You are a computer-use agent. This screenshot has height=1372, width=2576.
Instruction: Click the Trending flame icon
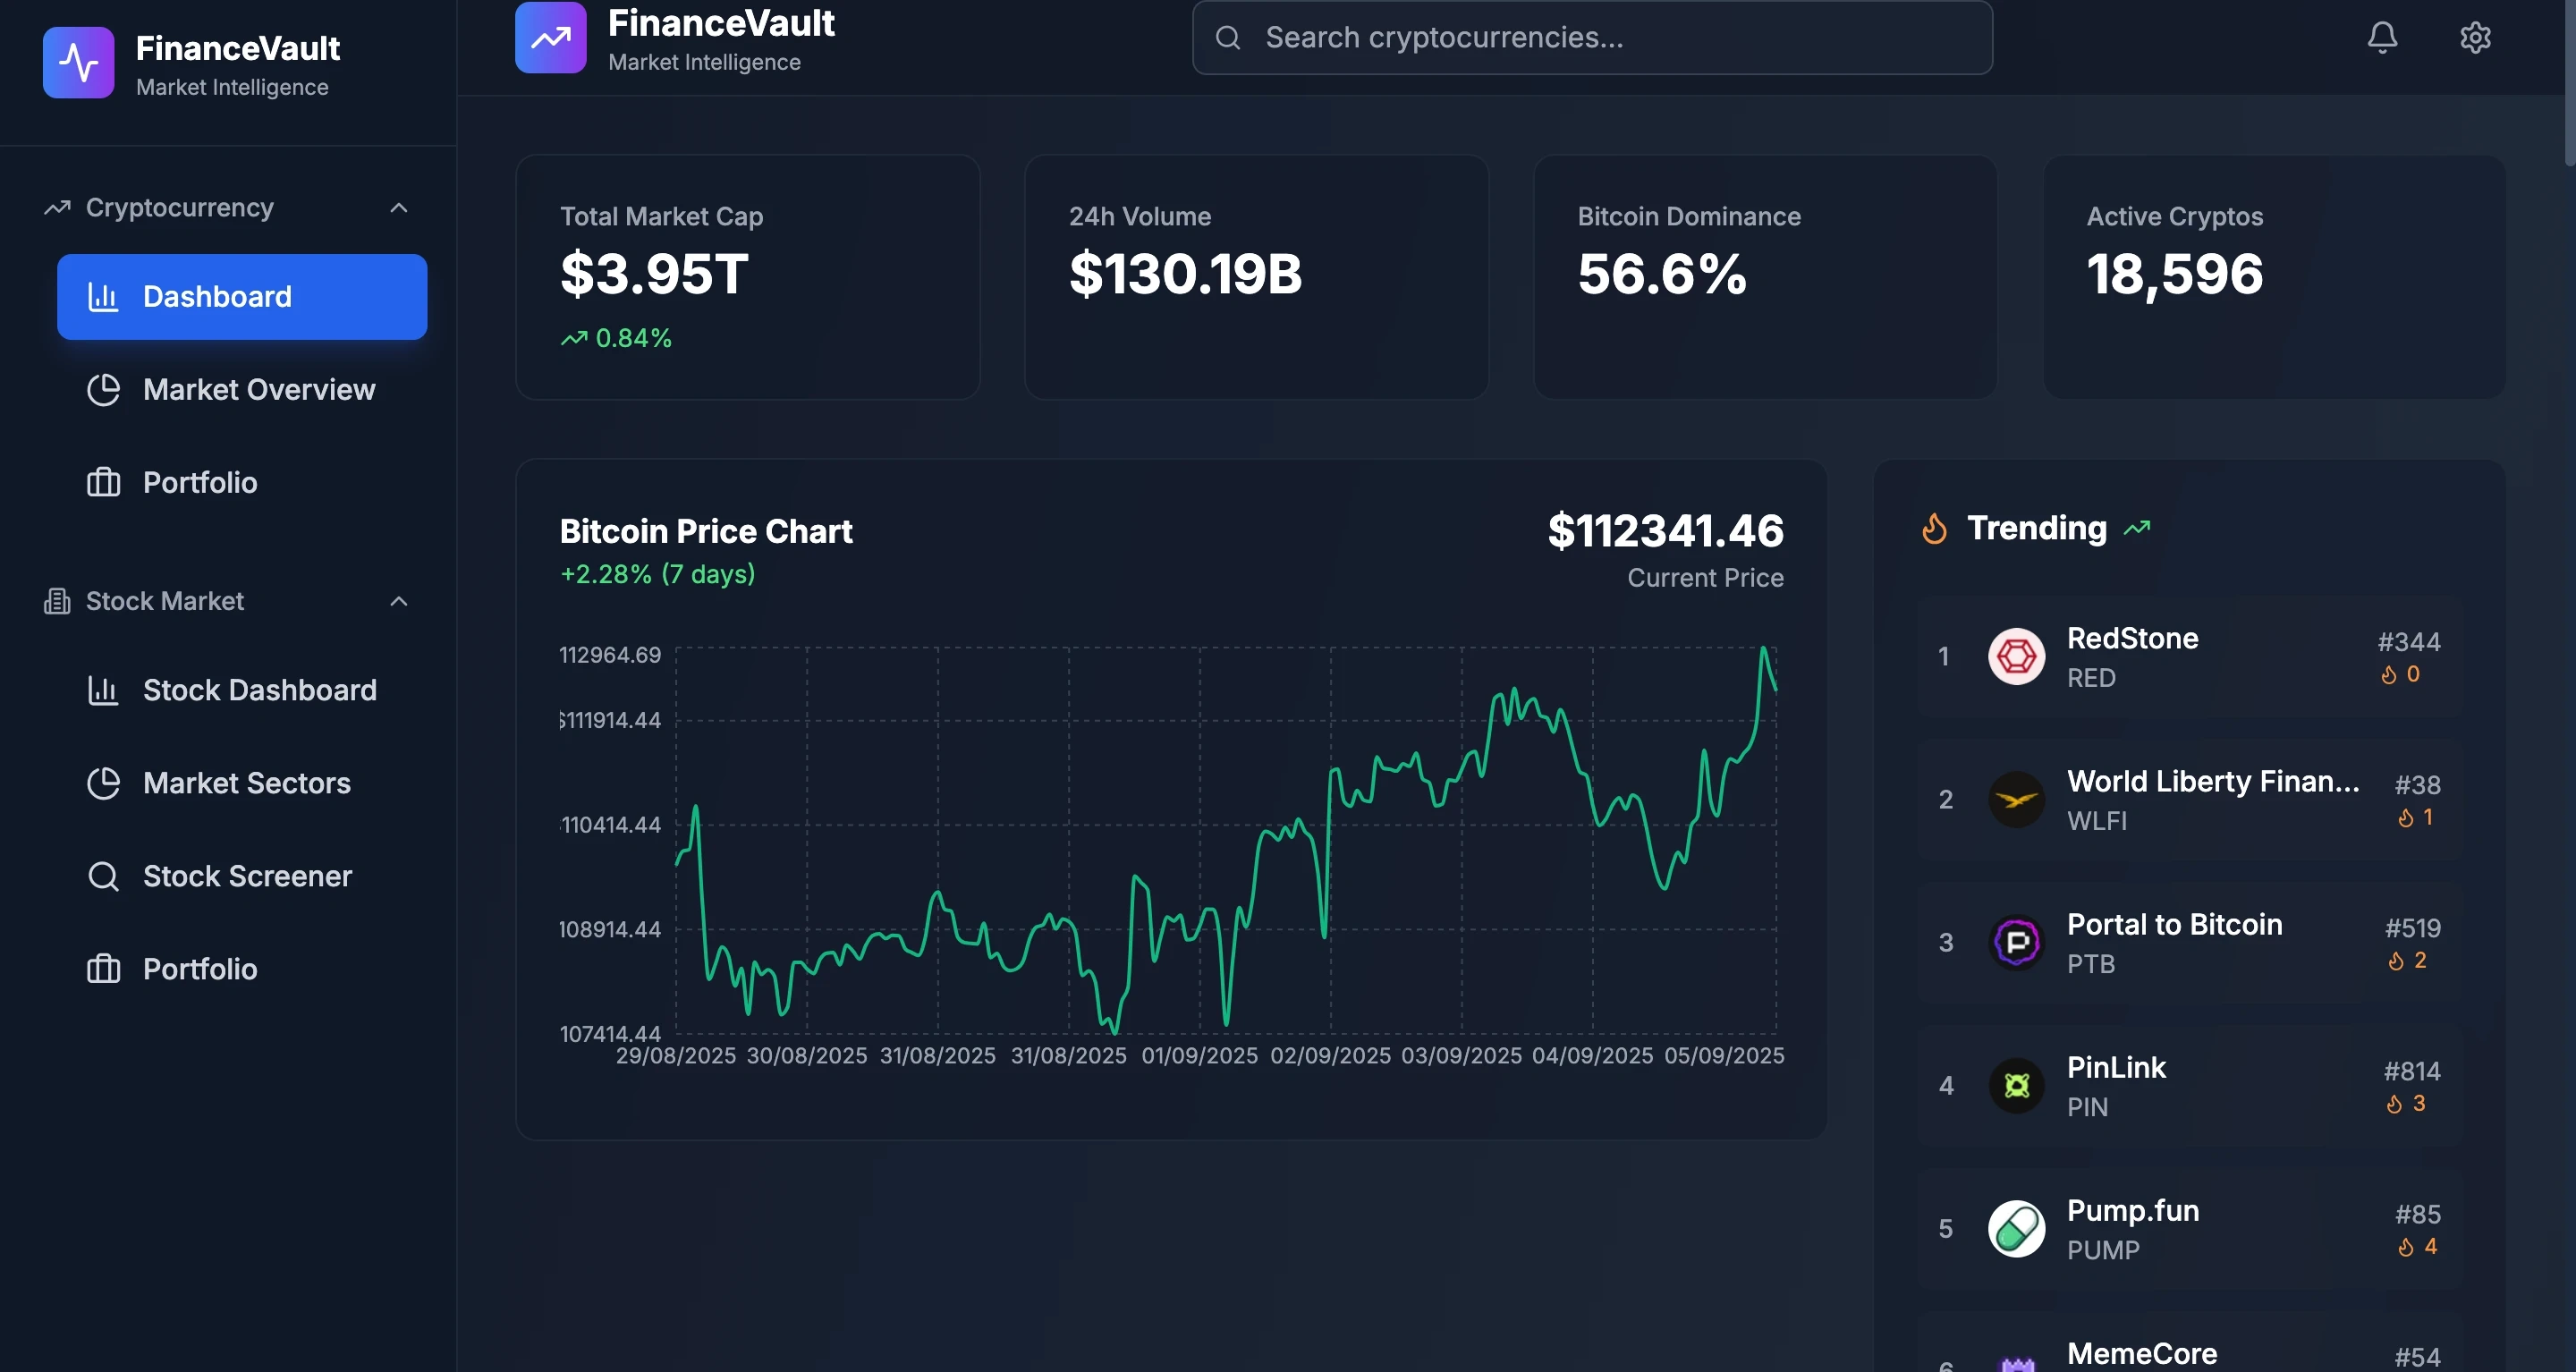click(1934, 528)
